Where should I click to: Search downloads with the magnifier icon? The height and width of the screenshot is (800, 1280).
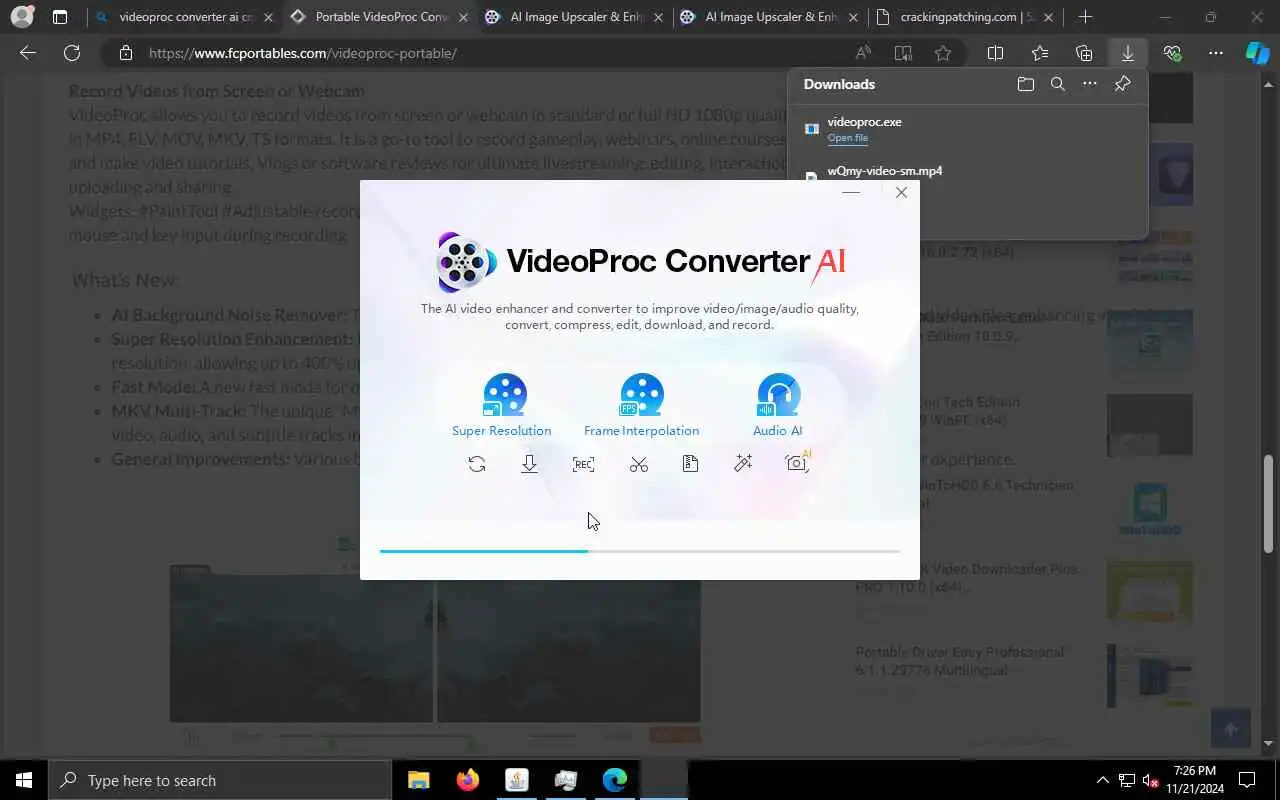pyautogui.click(x=1058, y=85)
